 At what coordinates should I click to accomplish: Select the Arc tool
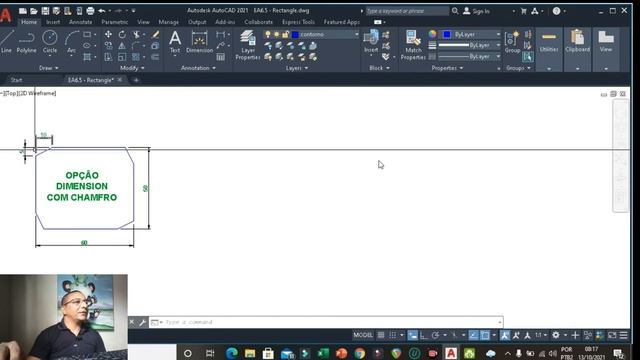[x=71, y=42]
